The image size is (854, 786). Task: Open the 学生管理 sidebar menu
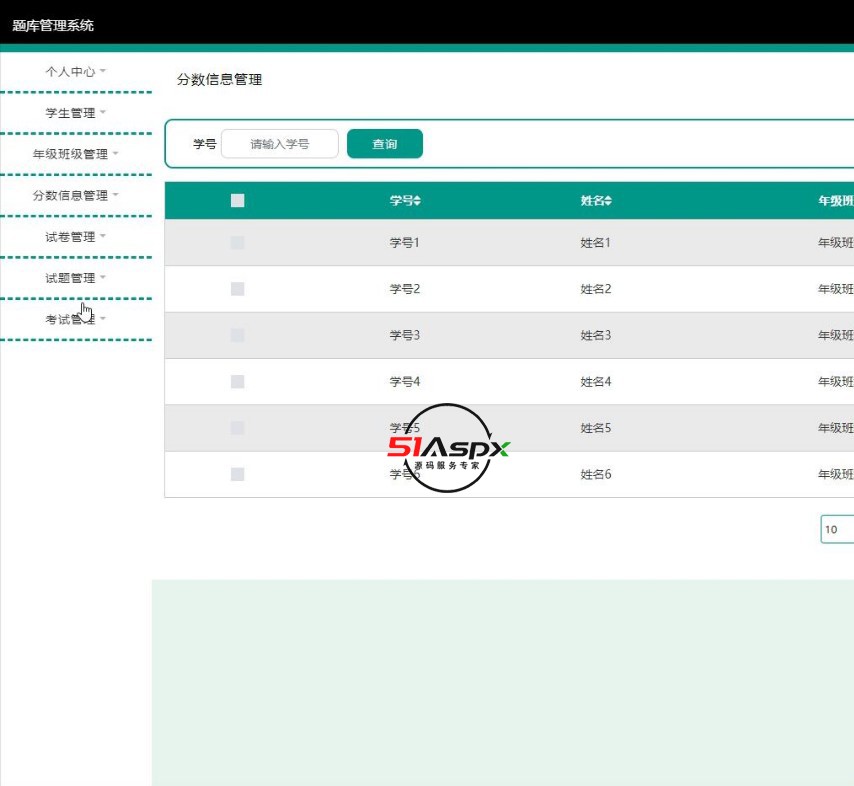point(75,113)
